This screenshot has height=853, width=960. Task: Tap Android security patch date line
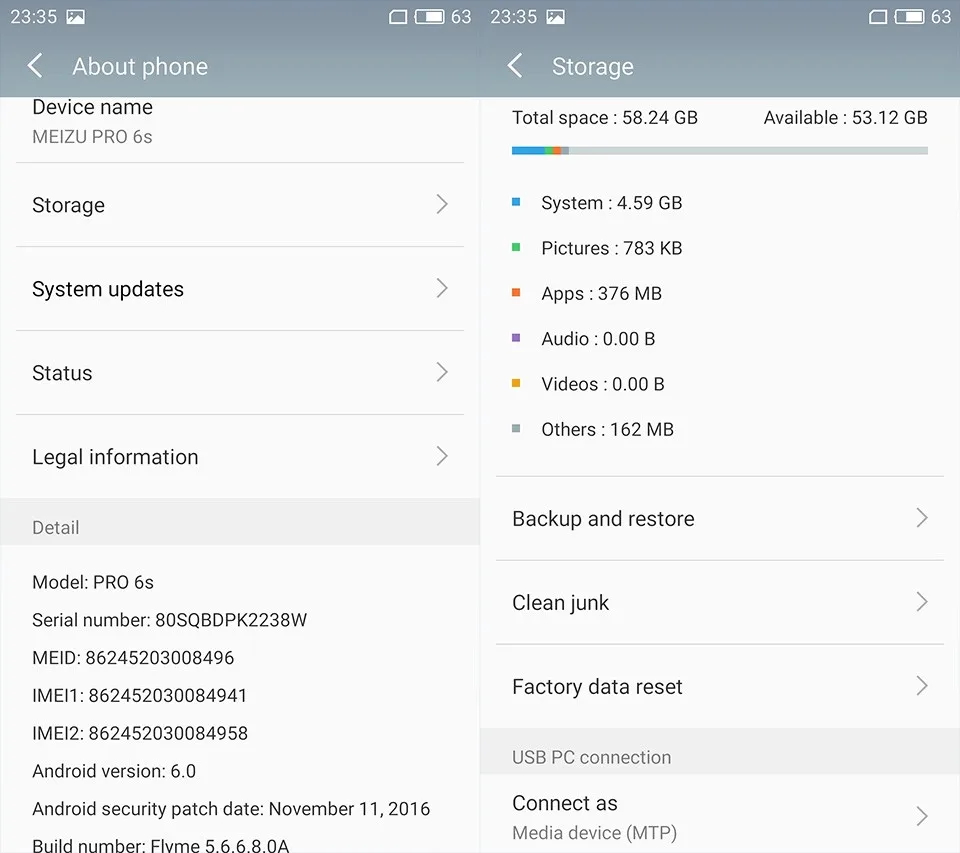pyautogui.click(x=231, y=809)
